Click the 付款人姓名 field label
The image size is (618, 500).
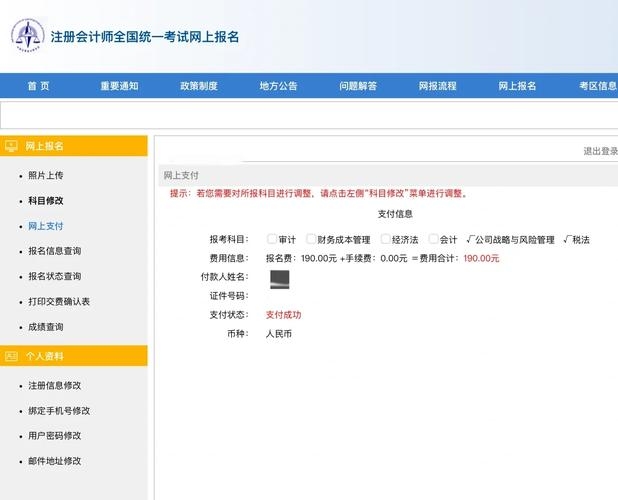pyautogui.click(x=224, y=277)
